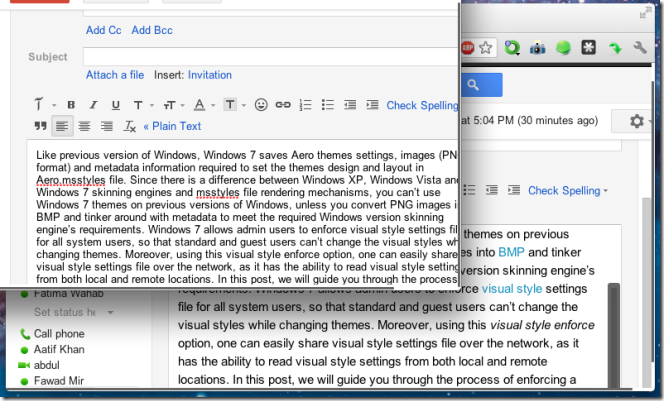Click the green magnifier extension icon
This screenshot has width=664, height=401.
512,48
